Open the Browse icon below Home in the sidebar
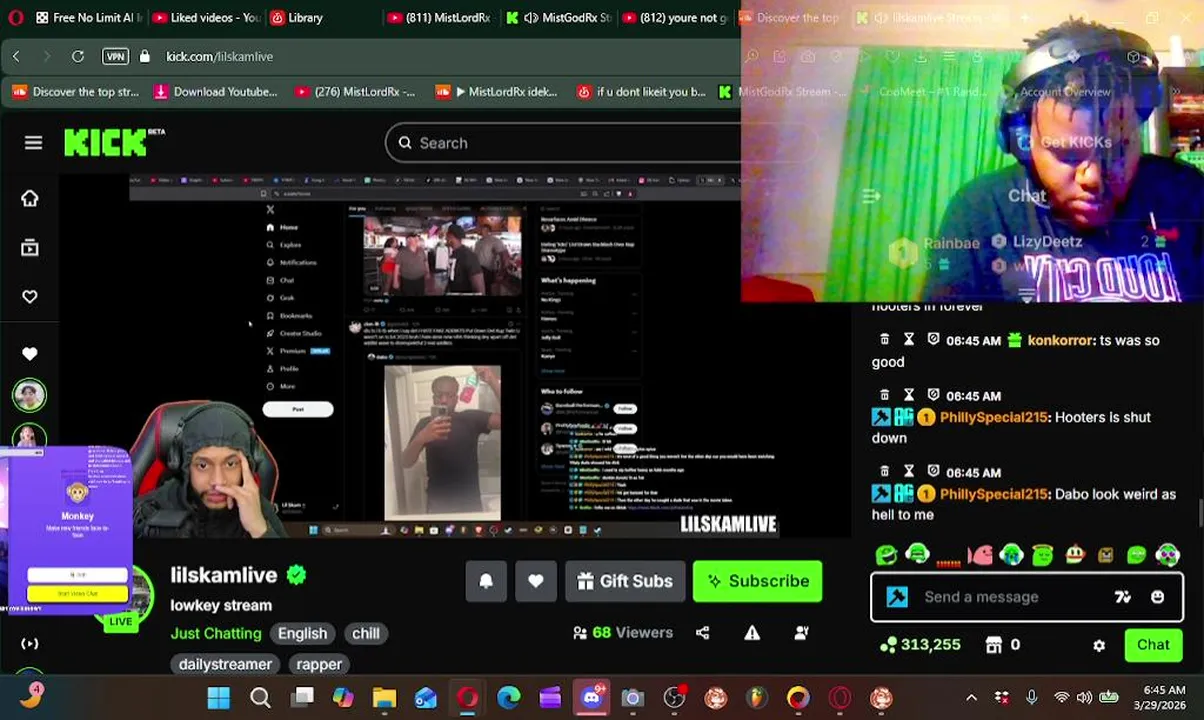Screen dimensions: 1204x720 coord(30,247)
